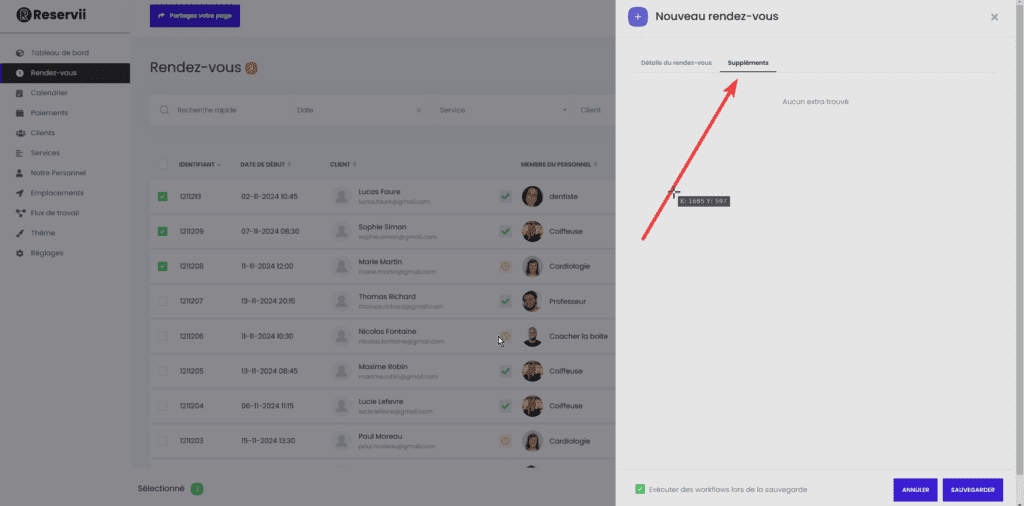The image size is (1024, 506).
Task: Open the Thème sidebar icon
Action: (20, 233)
